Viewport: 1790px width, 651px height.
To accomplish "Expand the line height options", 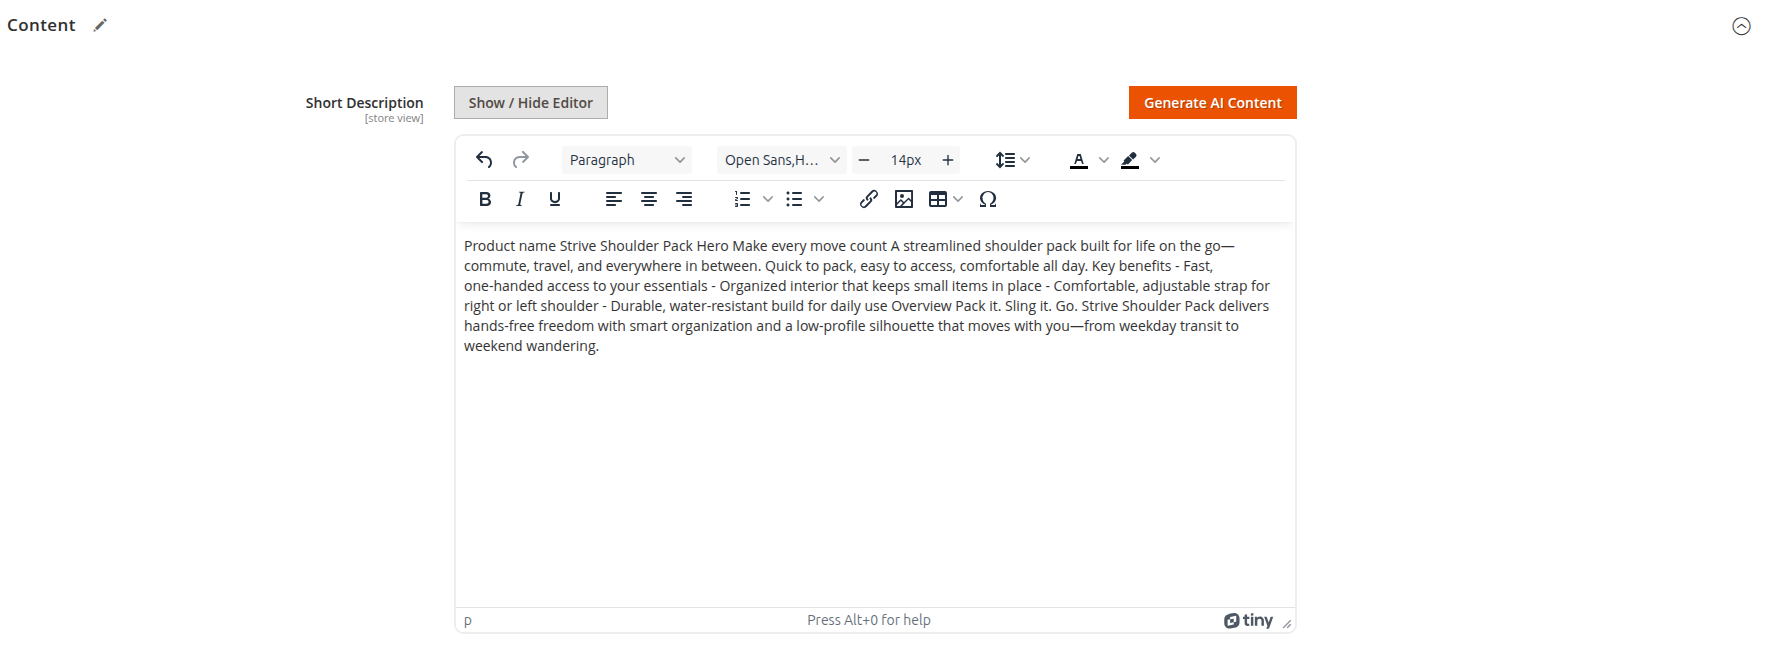I will click(1013, 160).
